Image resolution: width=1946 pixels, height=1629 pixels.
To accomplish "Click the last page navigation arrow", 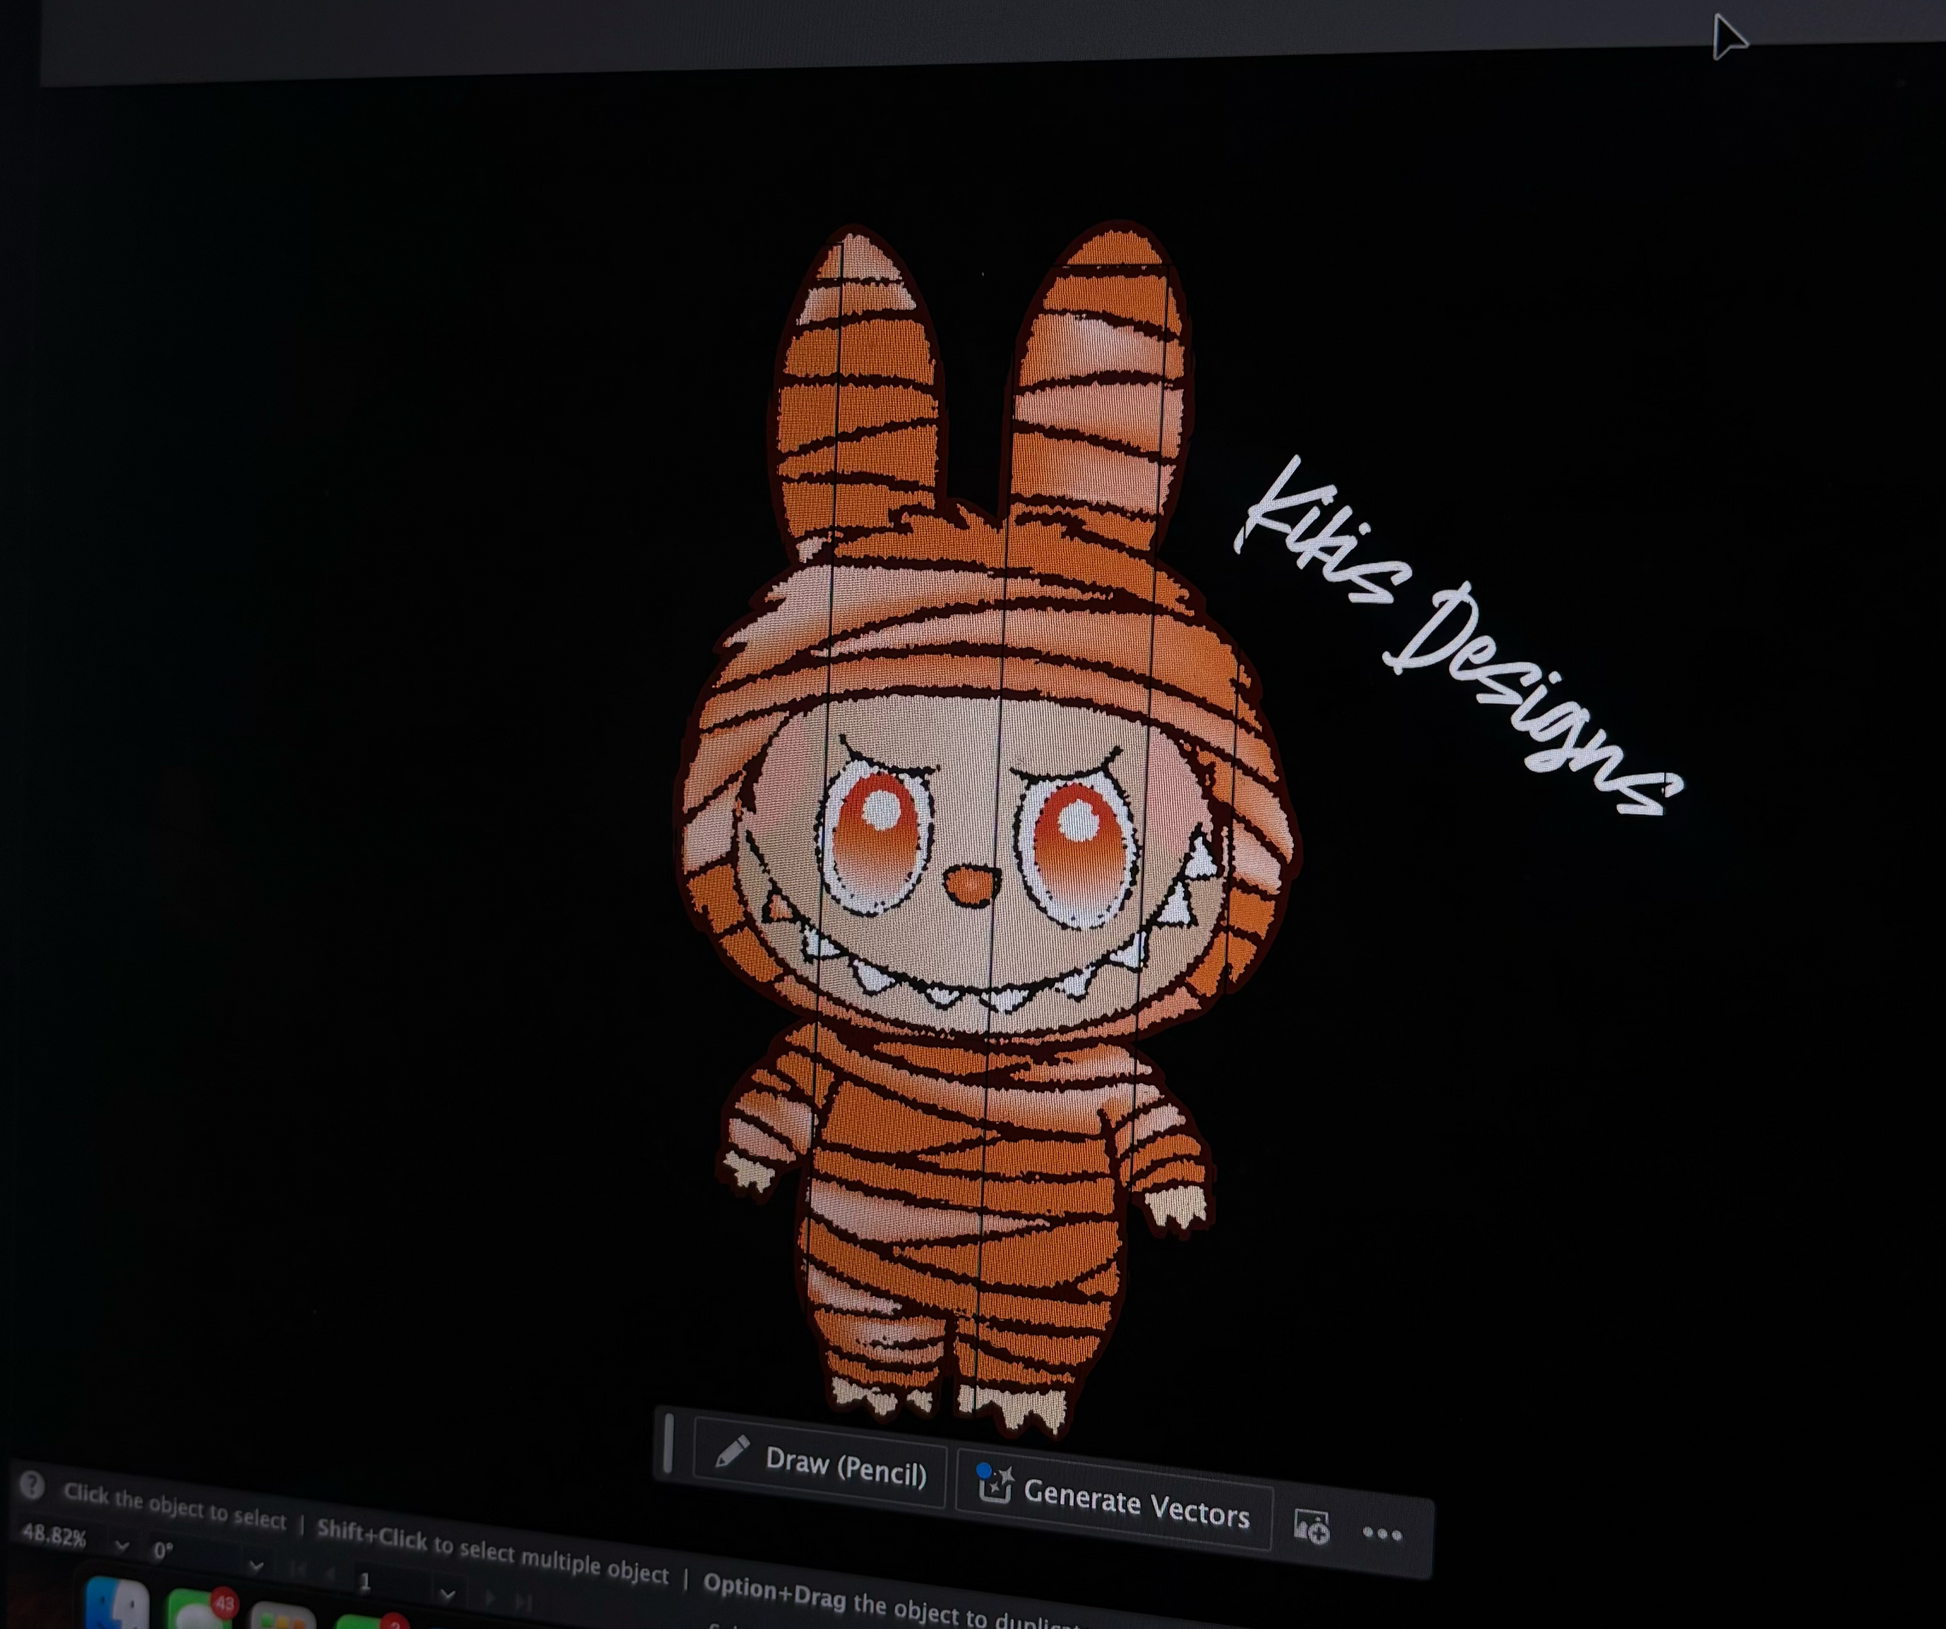I will click(x=523, y=1603).
